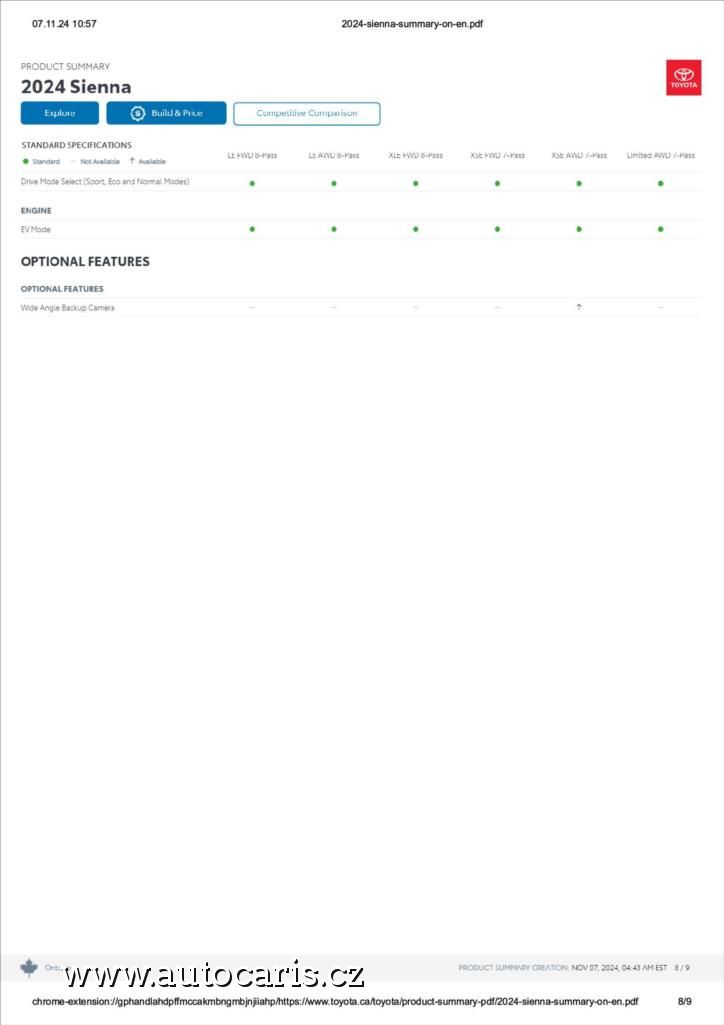Screen dimensions: 724x1025
Task: Click the toyota.ca PDF URL in footer
Action: [335, 1001]
